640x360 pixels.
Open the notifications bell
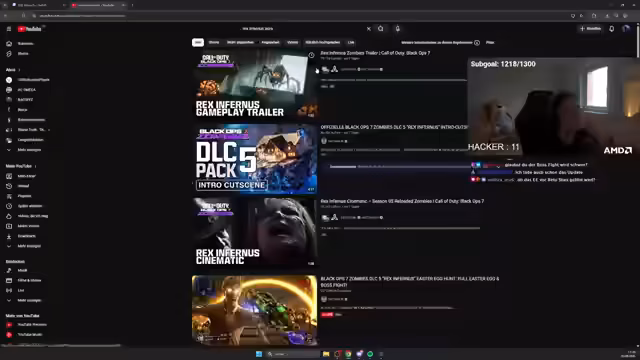[611, 29]
